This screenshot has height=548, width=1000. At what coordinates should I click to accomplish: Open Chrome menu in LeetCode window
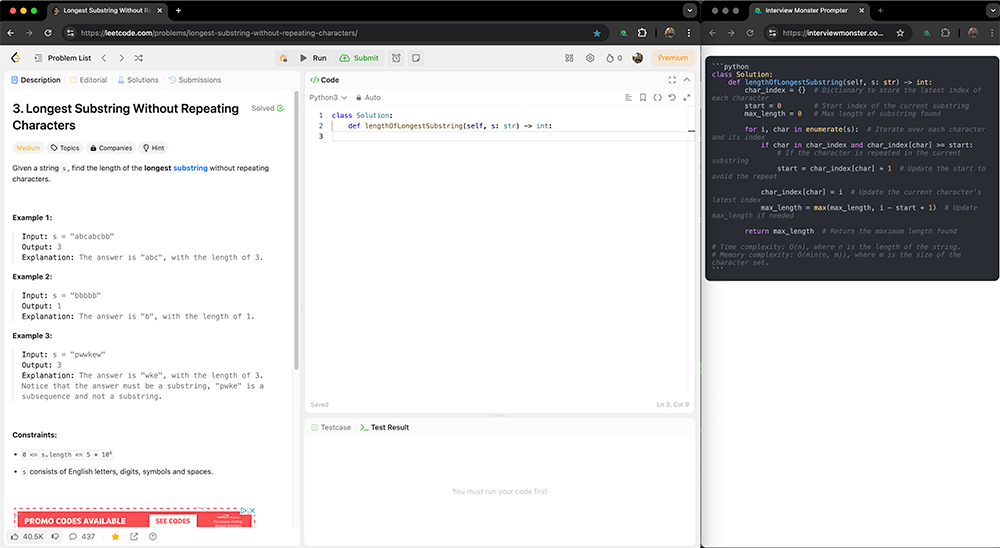(x=689, y=33)
